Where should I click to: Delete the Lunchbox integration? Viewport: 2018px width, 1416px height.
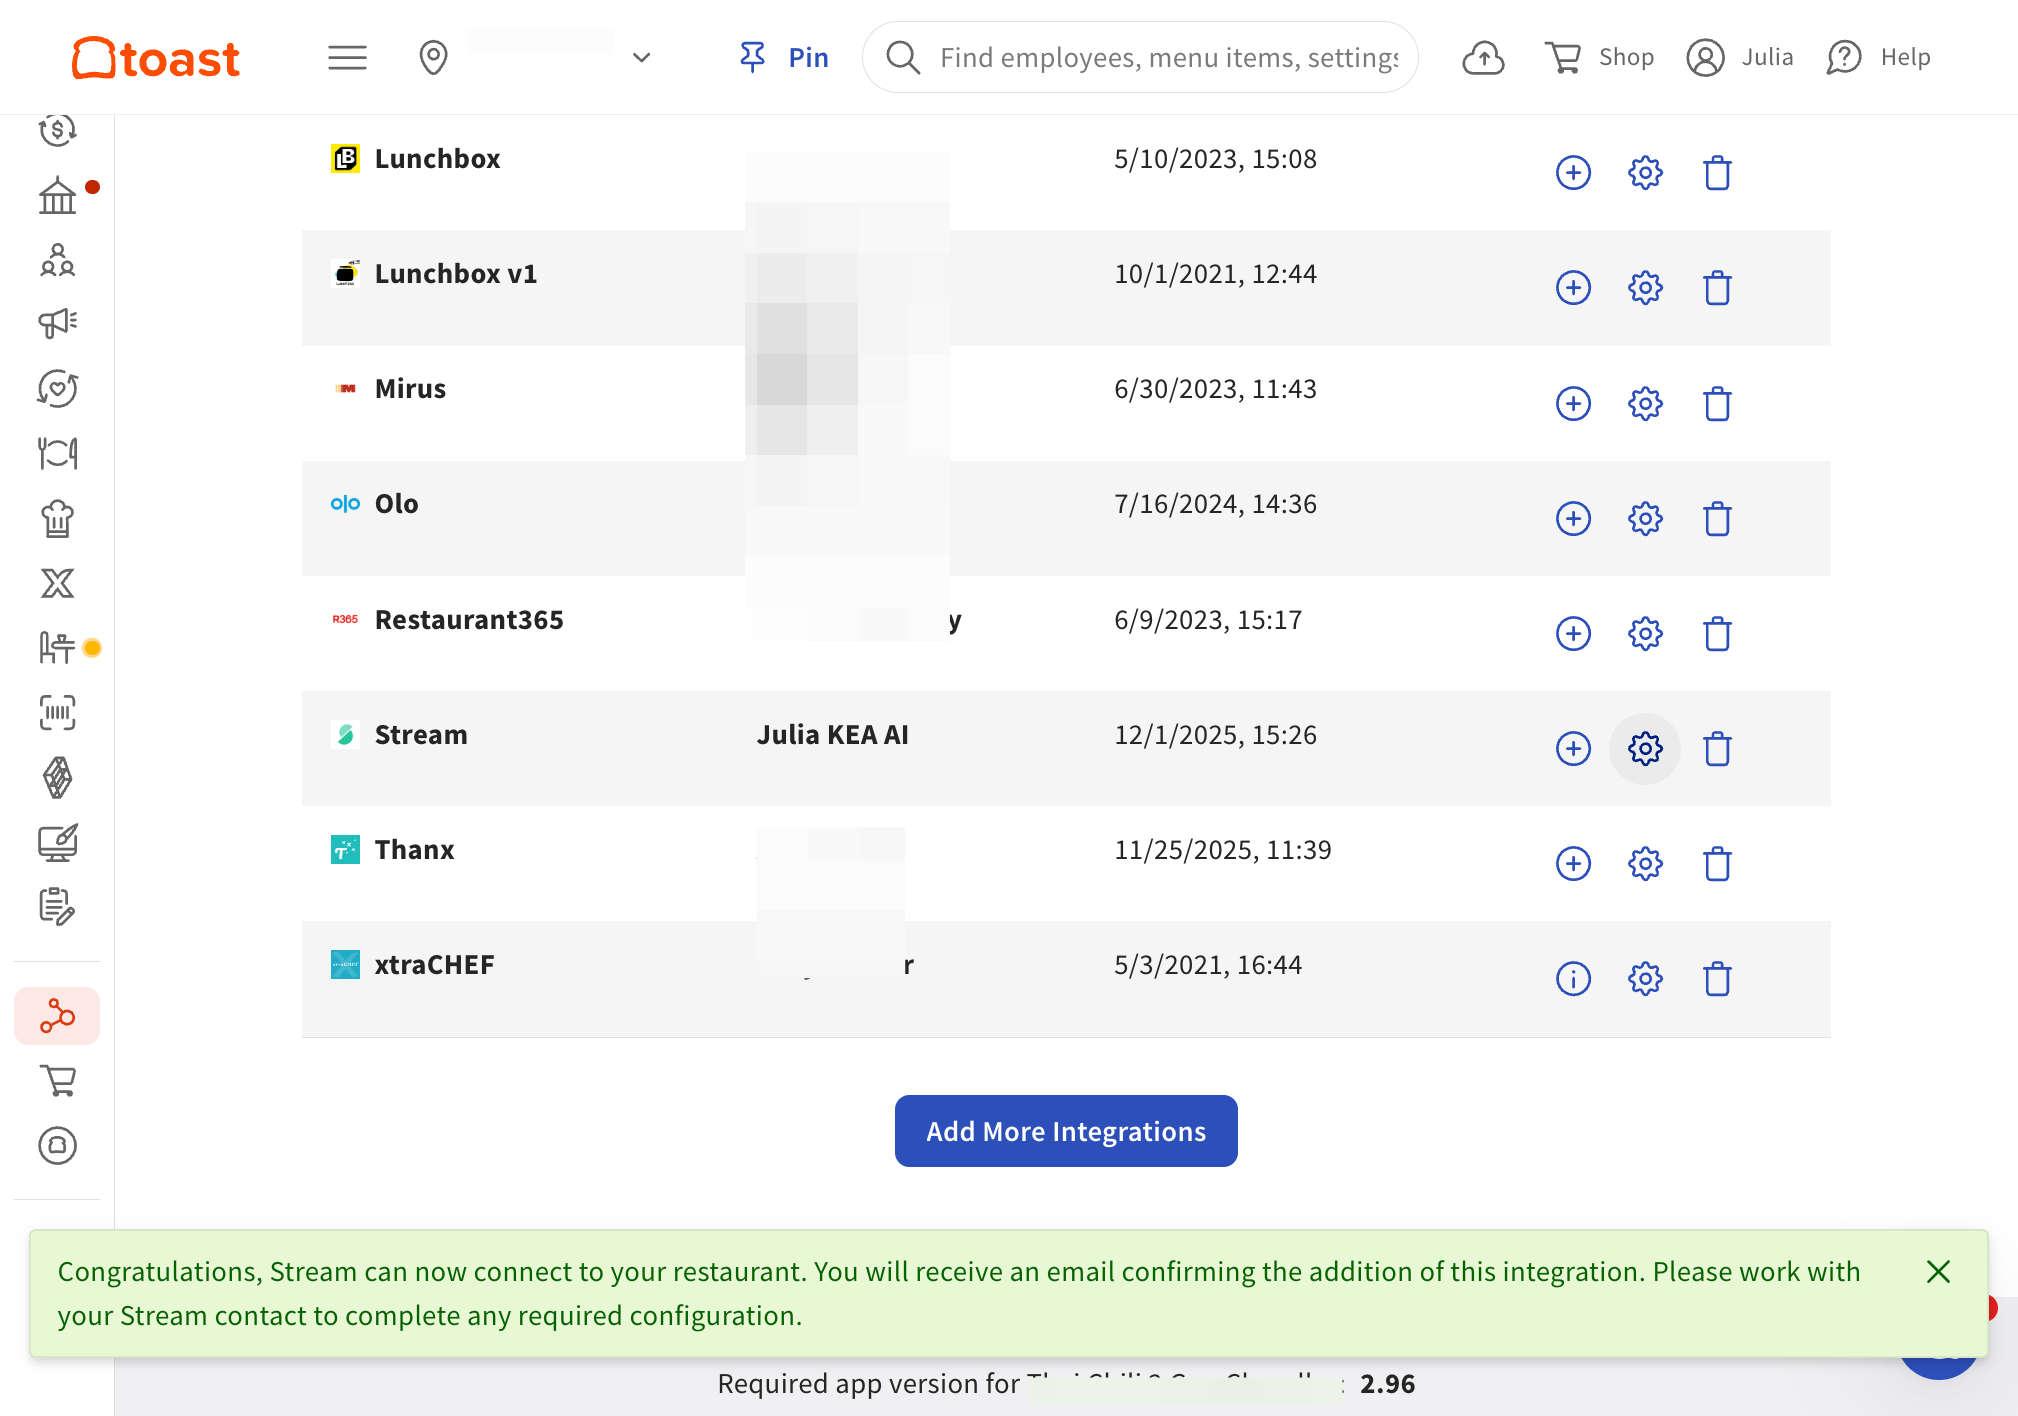[1717, 173]
